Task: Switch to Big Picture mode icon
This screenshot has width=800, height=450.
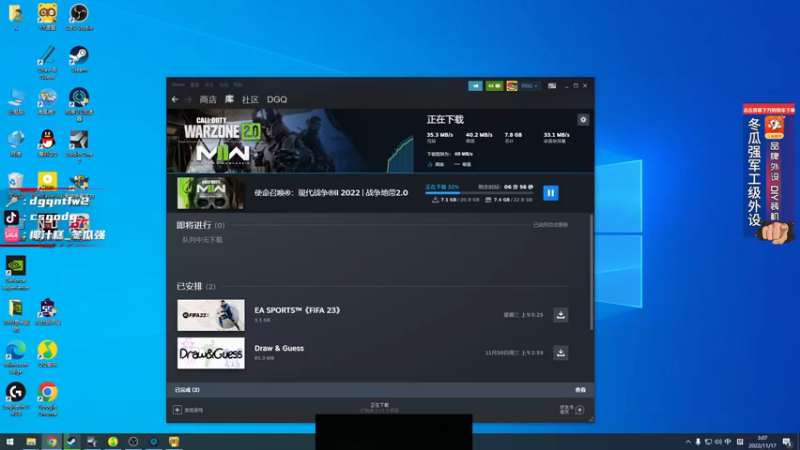Action: pos(552,86)
